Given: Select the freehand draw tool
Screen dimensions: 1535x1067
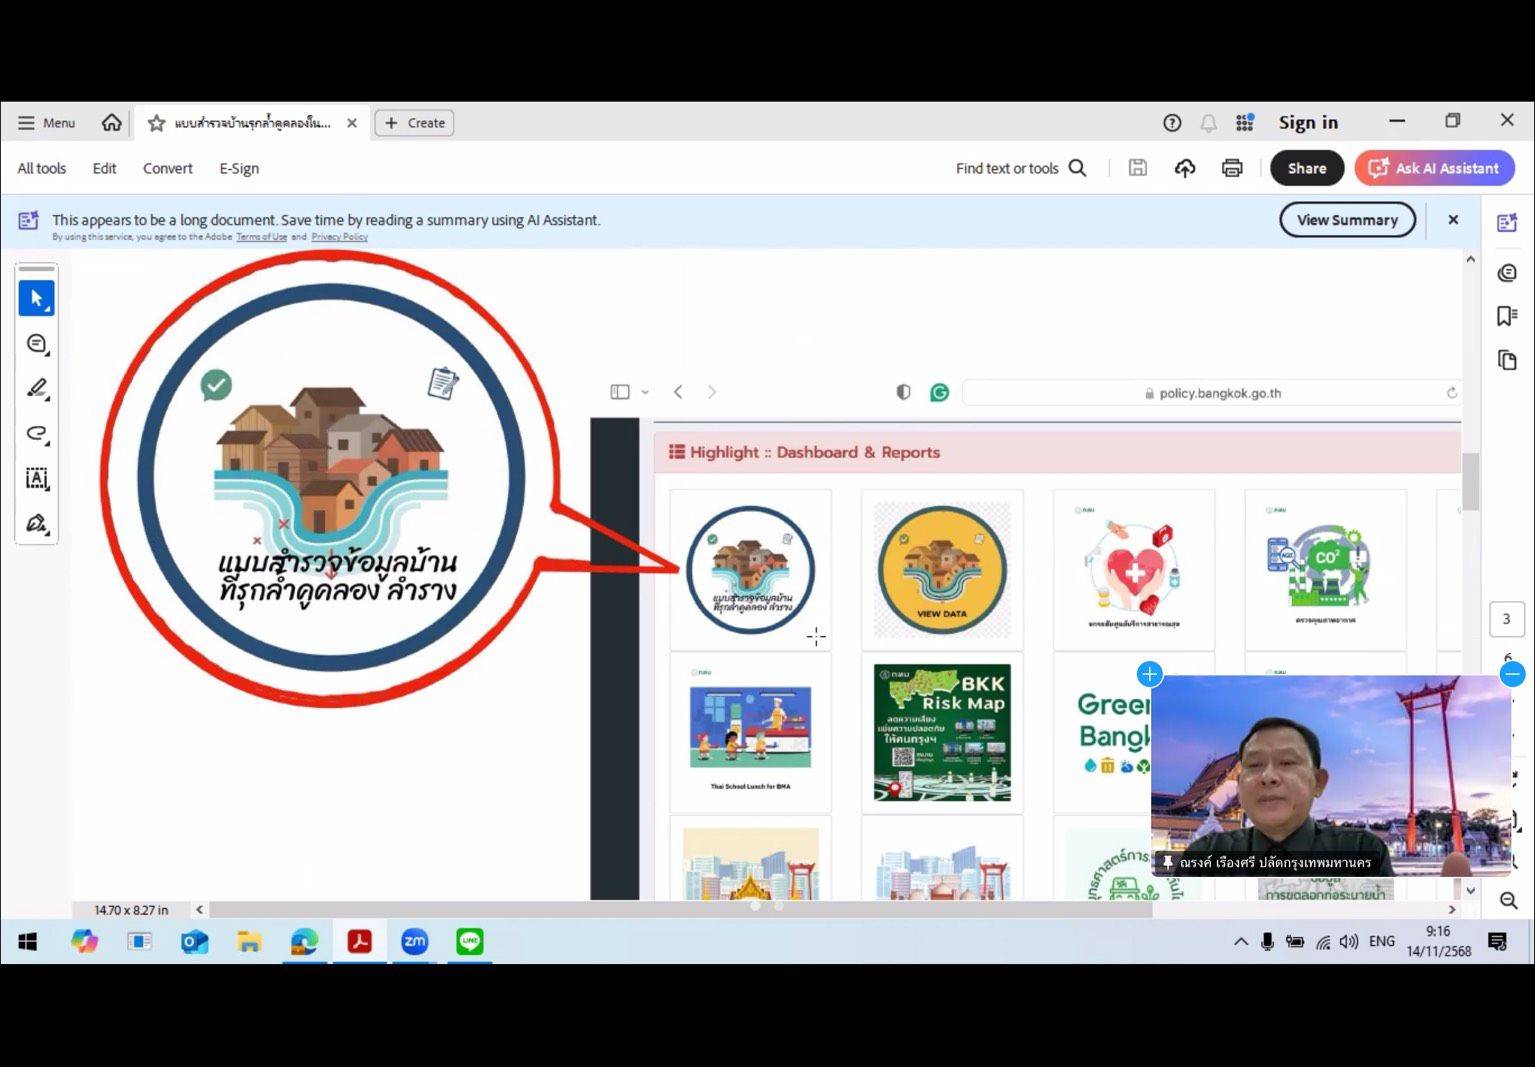Looking at the screenshot, I should [37, 433].
